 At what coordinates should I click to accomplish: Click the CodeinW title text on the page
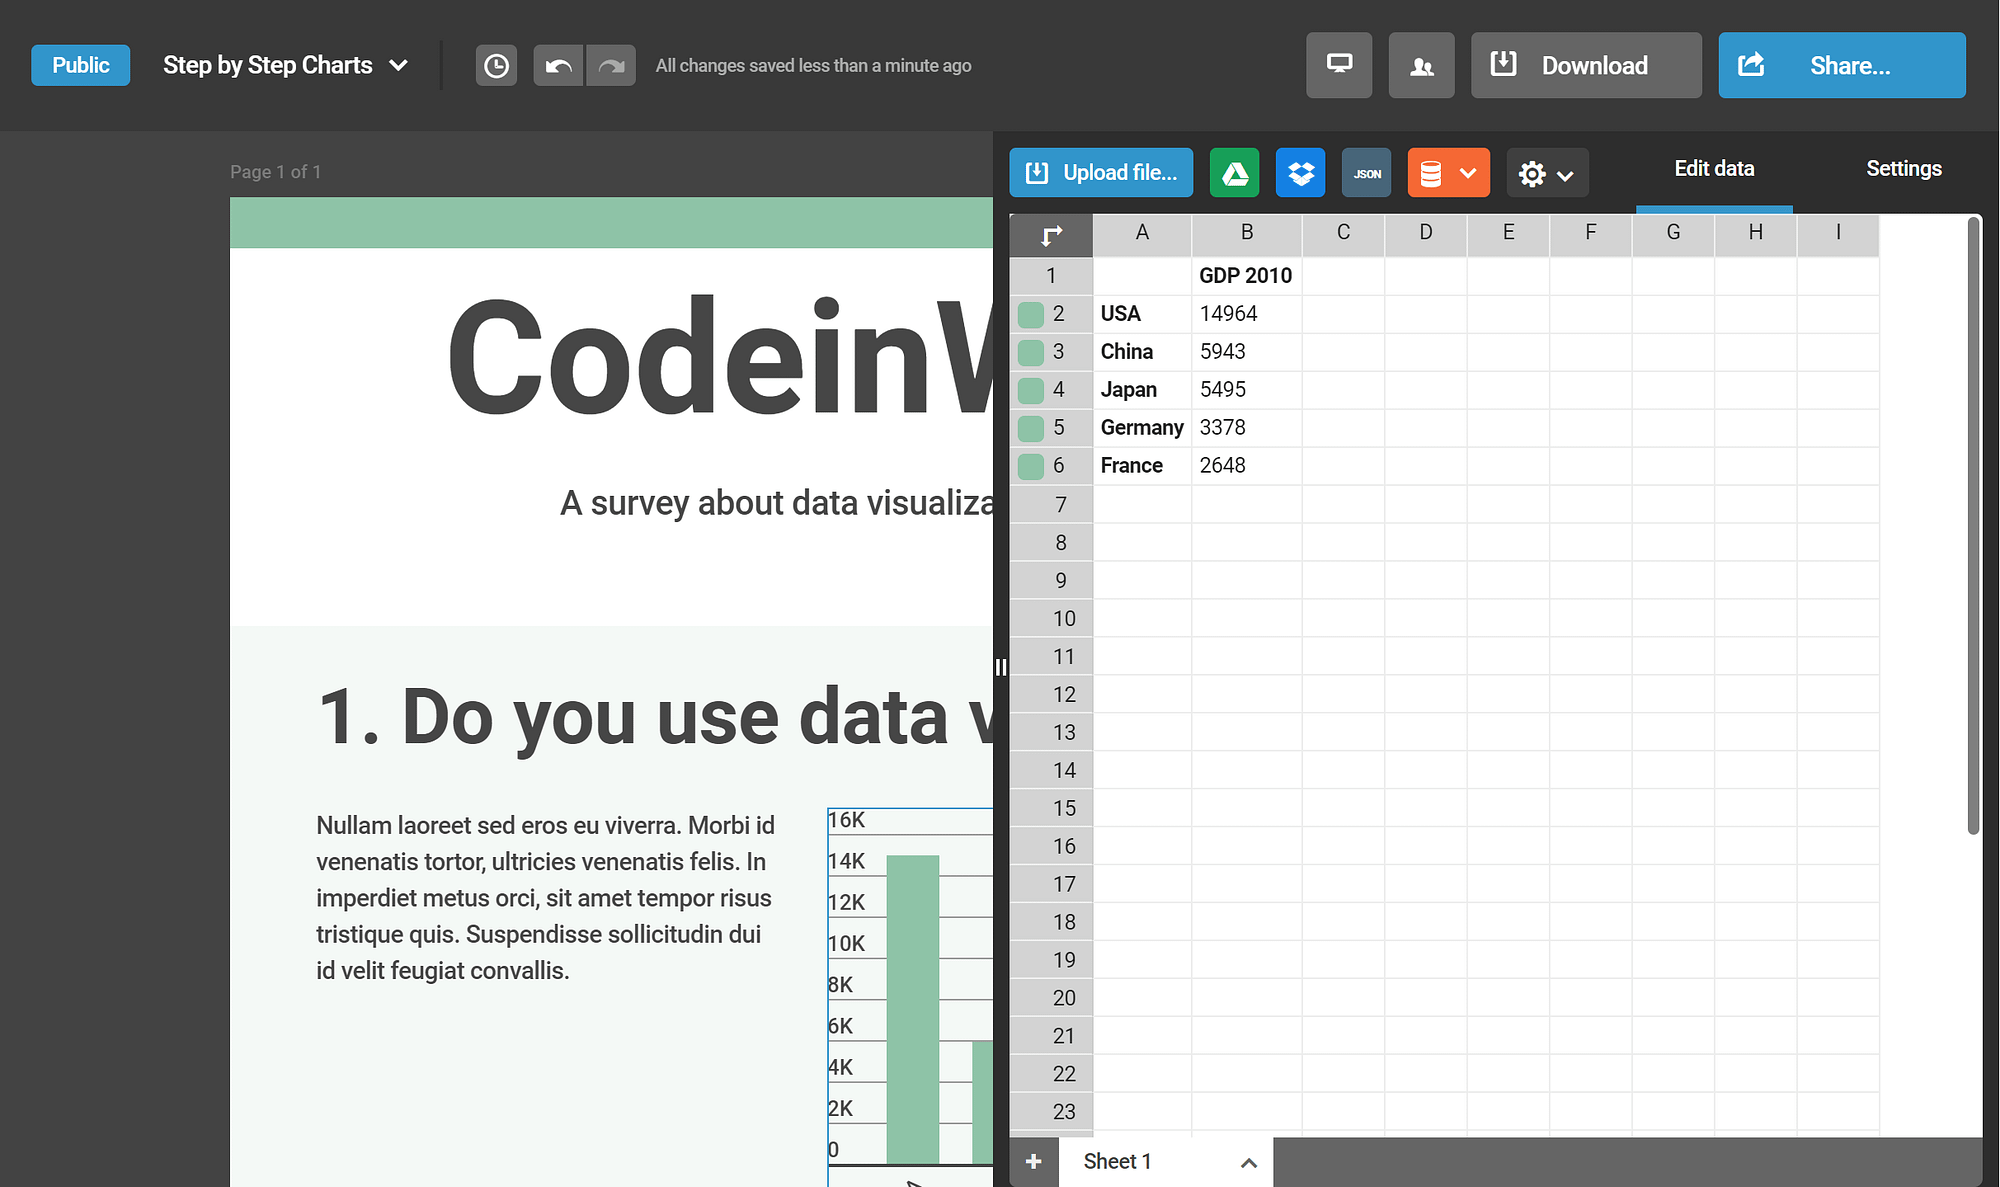pos(720,358)
